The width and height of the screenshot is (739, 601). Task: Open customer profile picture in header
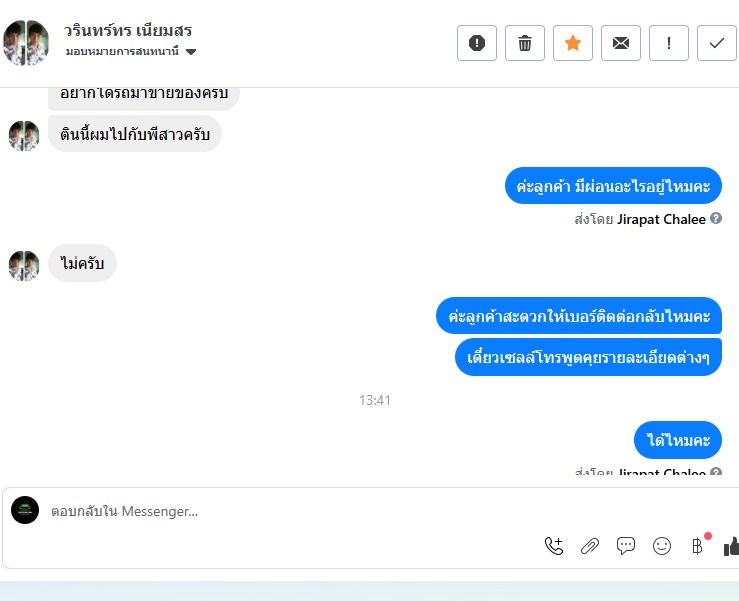tap(26, 43)
